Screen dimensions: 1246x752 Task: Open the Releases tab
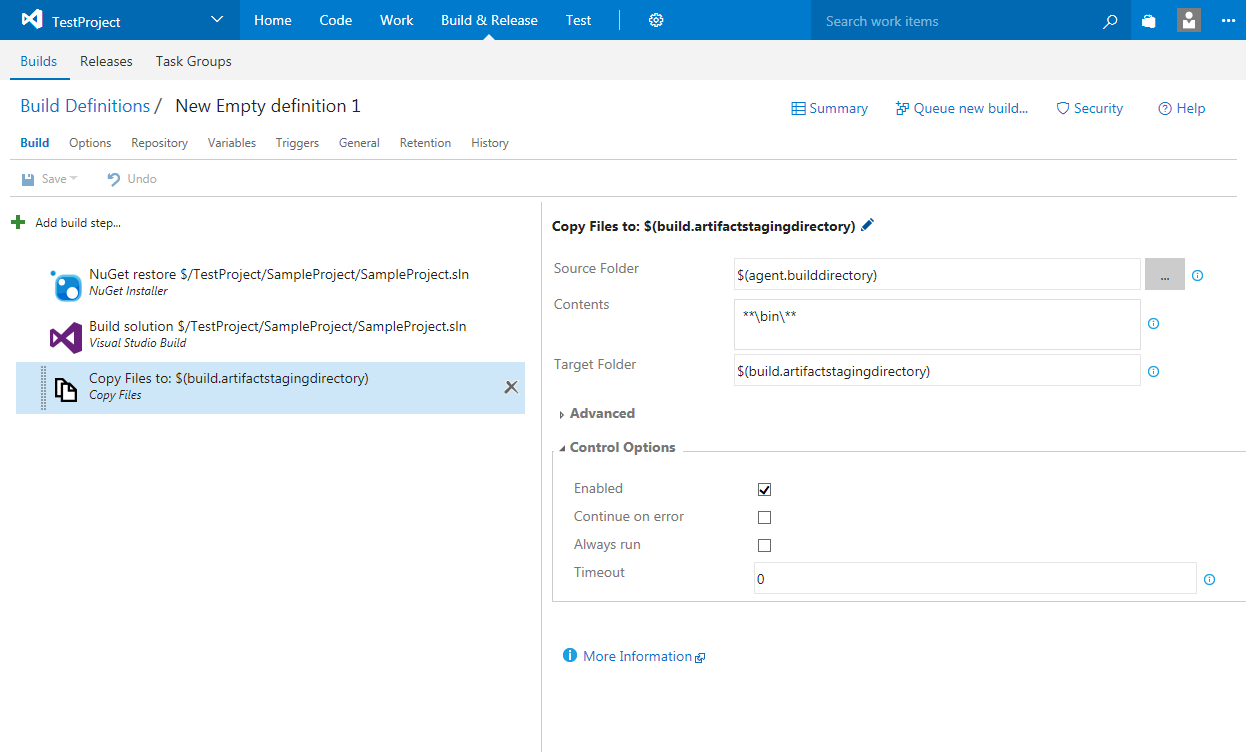[x=106, y=61]
